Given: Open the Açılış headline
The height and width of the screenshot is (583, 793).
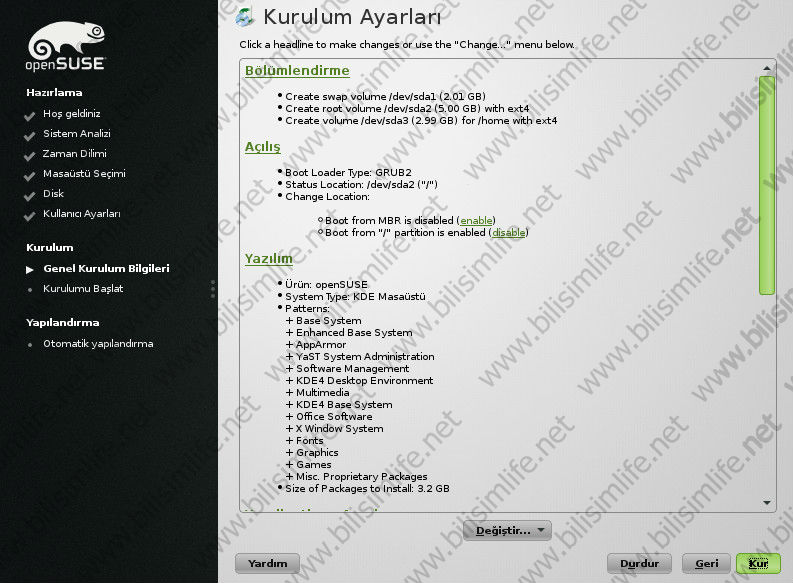Looking at the screenshot, I should pyautogui.click(x=262, y=147).
